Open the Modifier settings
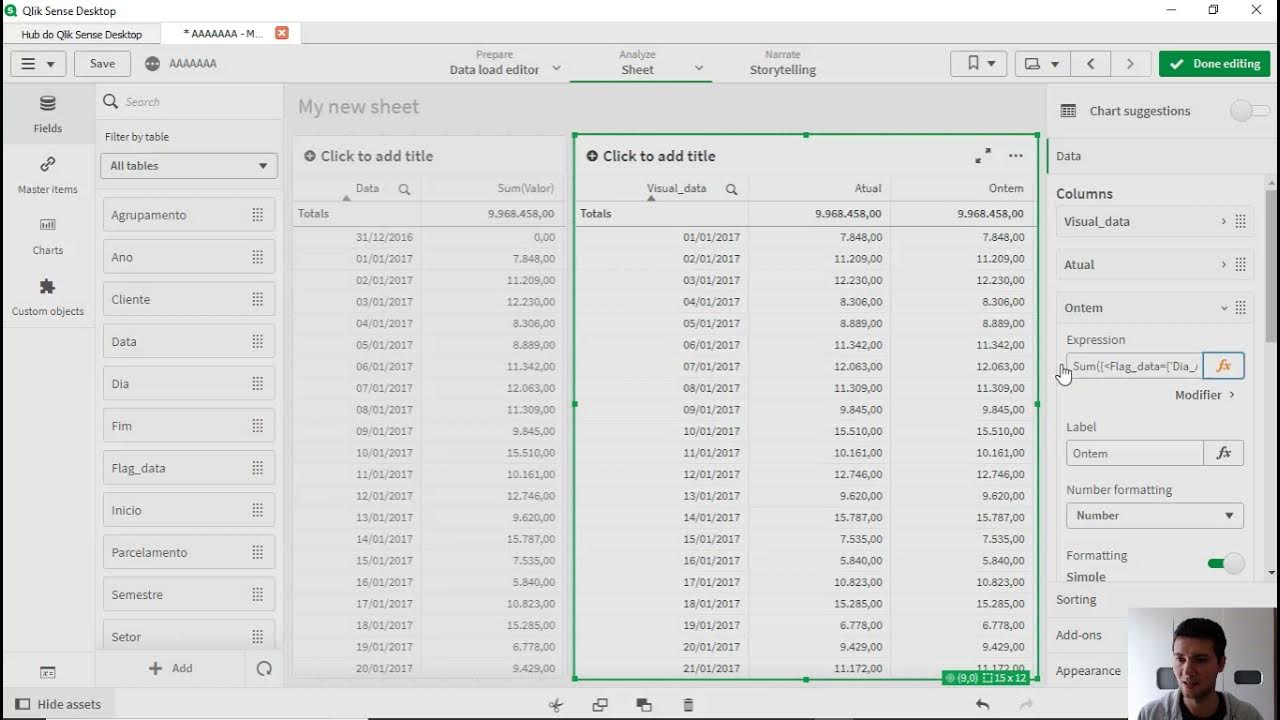This screenshot has height=720, width=1280. pyautogui.click(x=1205, y=395)
